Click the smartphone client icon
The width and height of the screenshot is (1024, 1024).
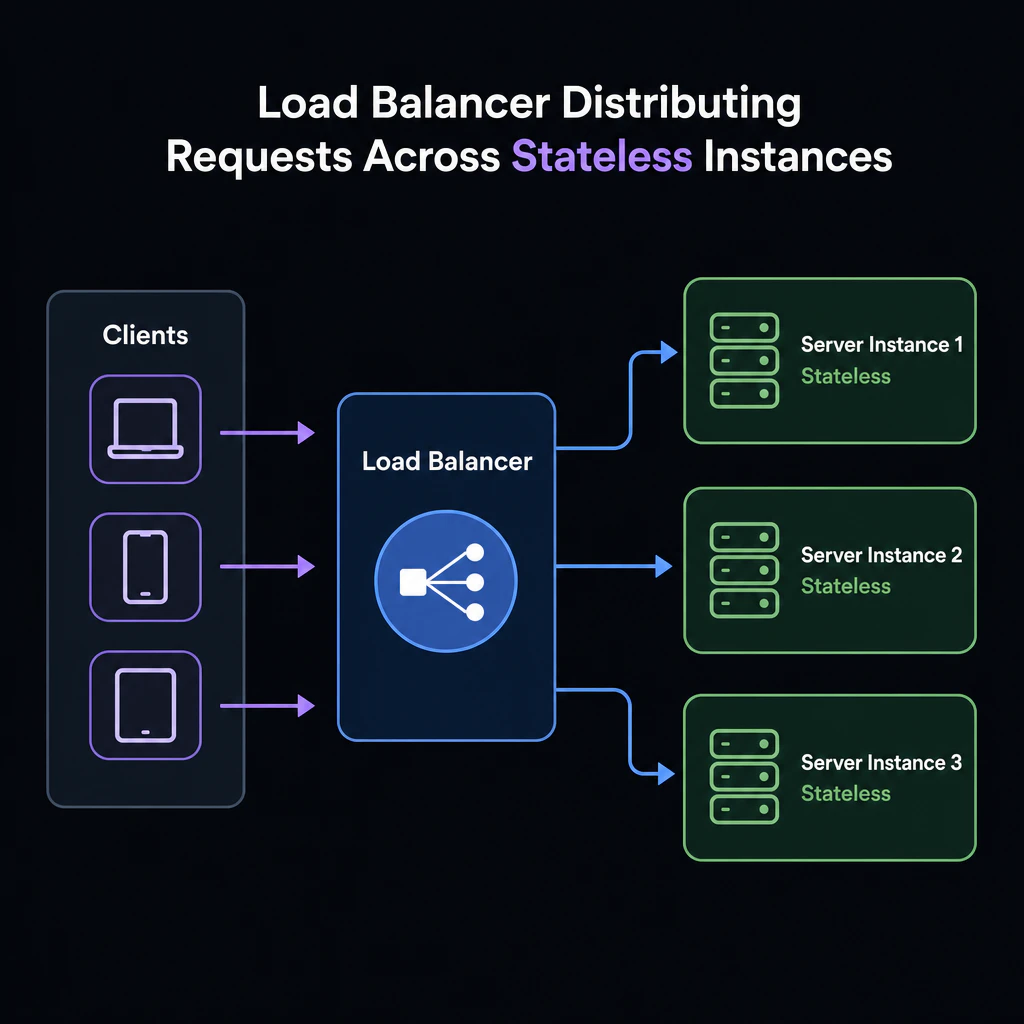[146, 567]
